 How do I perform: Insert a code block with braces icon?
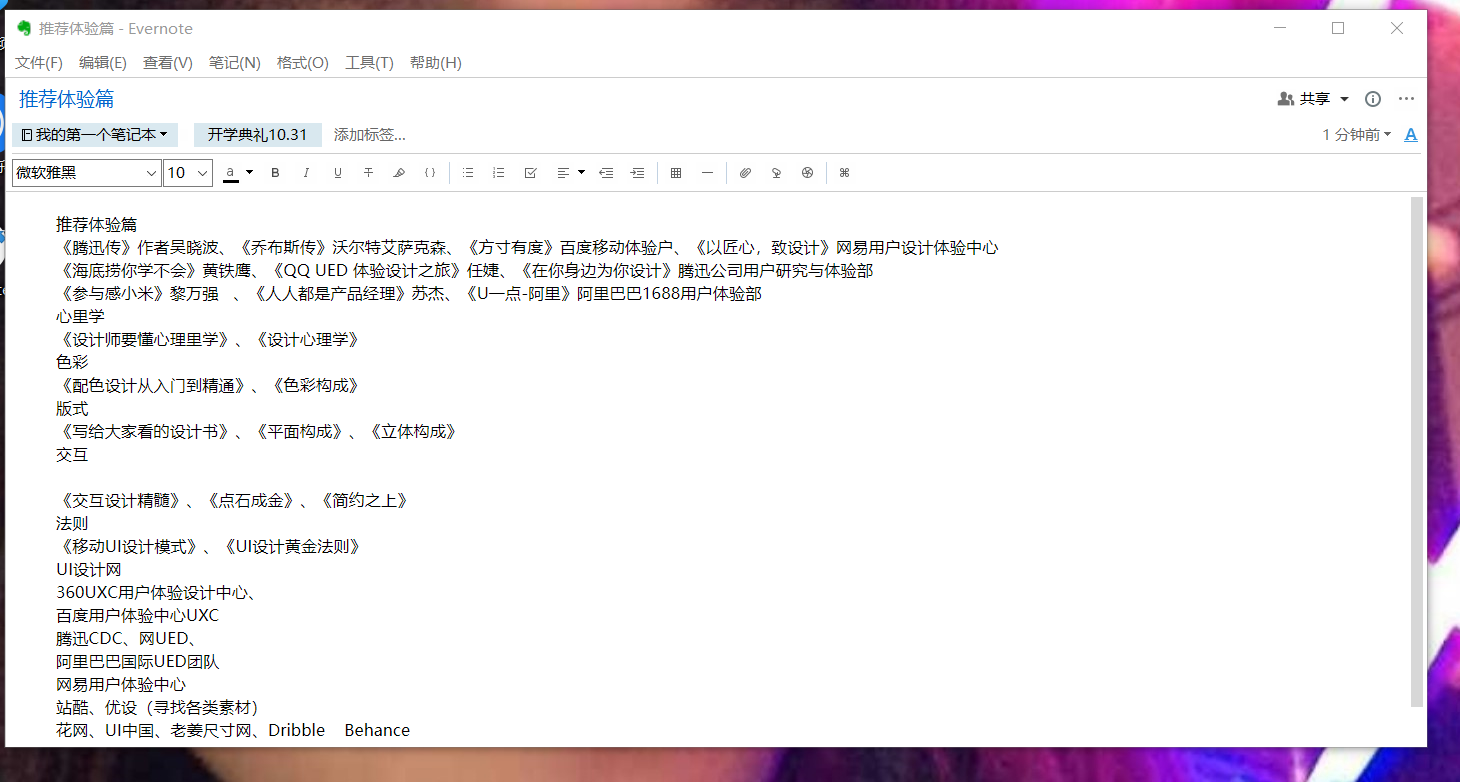[x=430, y=173]
